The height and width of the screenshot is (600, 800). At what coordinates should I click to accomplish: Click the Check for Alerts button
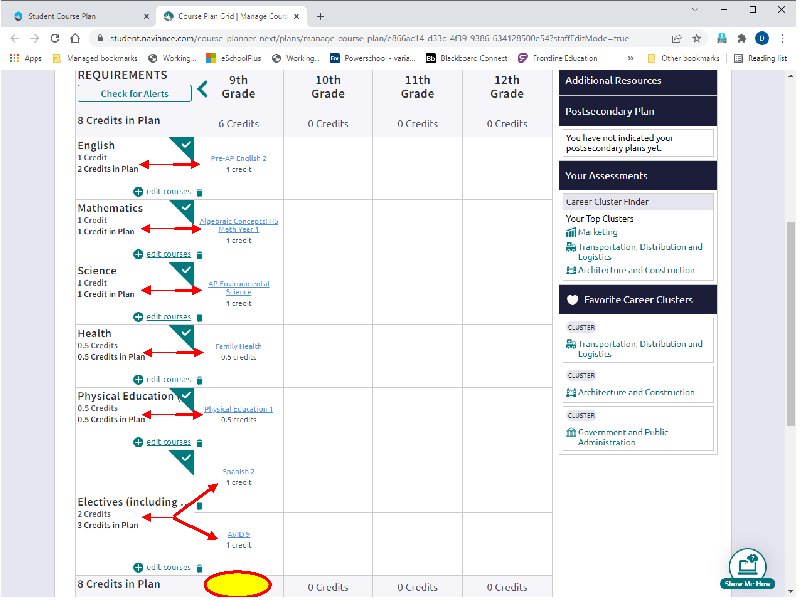tap(135, 94)
